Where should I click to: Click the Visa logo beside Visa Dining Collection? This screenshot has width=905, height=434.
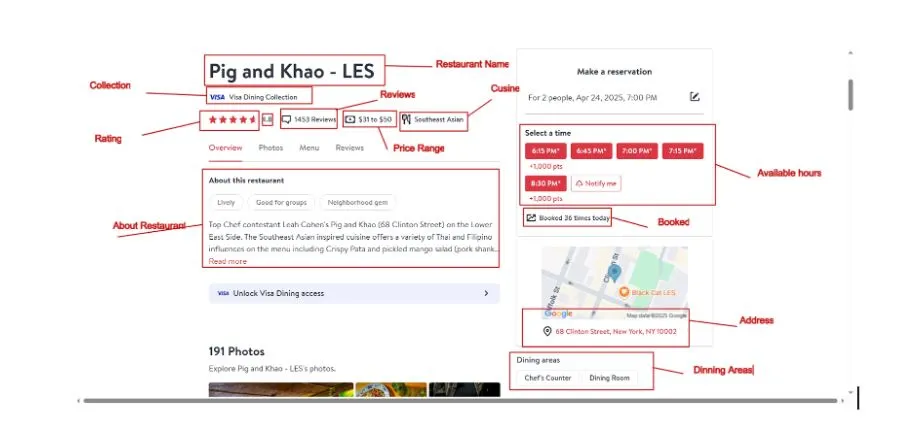tap(217, 97)
